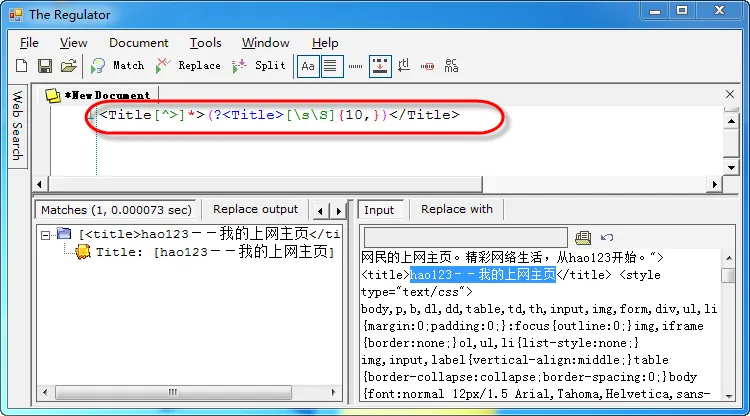The width and height of the screenshot is (750, 416).
Task: Run the Split command
Action: coord(259,66)
